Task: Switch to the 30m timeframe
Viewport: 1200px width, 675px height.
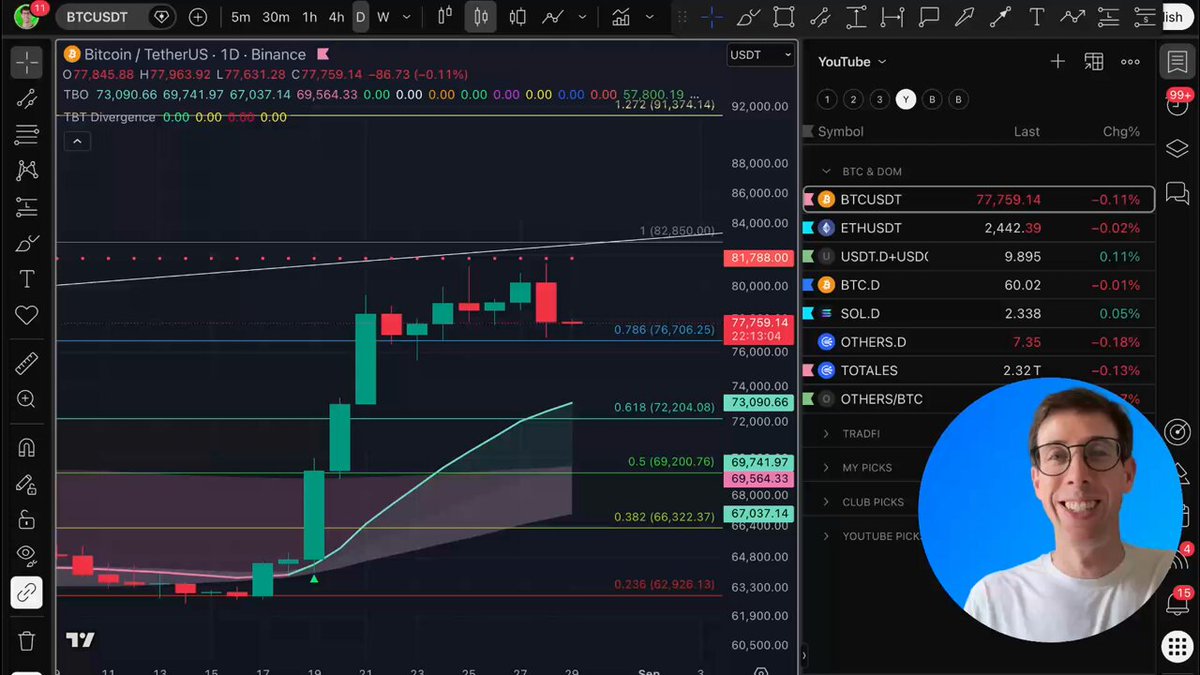Action: click(x=276, y=17)
